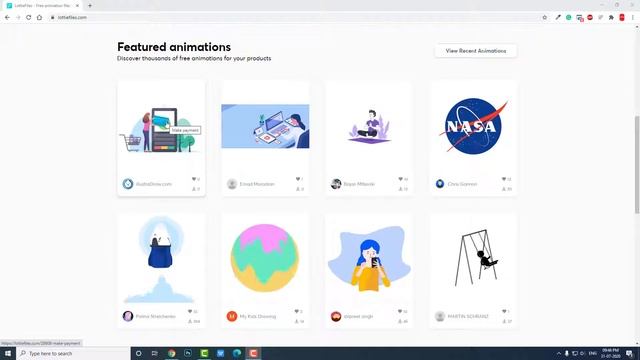
Task: Open the laptop desk animation thumbnail
Action: (265, 126)
